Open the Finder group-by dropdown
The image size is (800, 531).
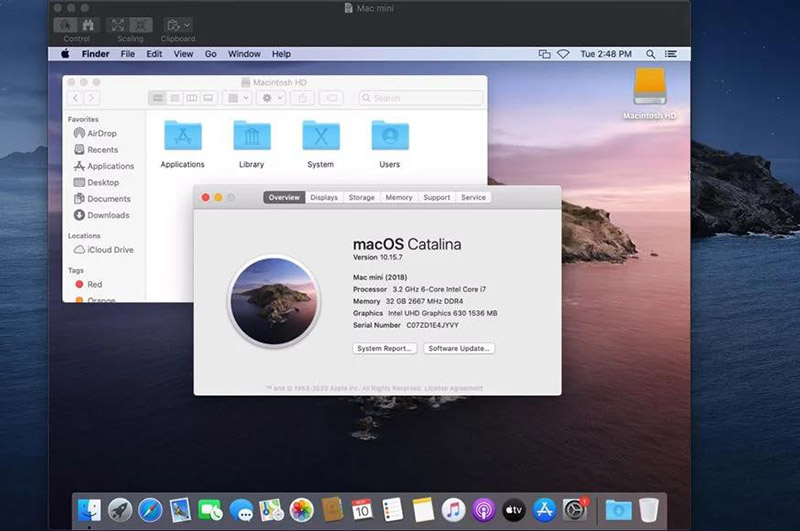[x=238, y=98]
